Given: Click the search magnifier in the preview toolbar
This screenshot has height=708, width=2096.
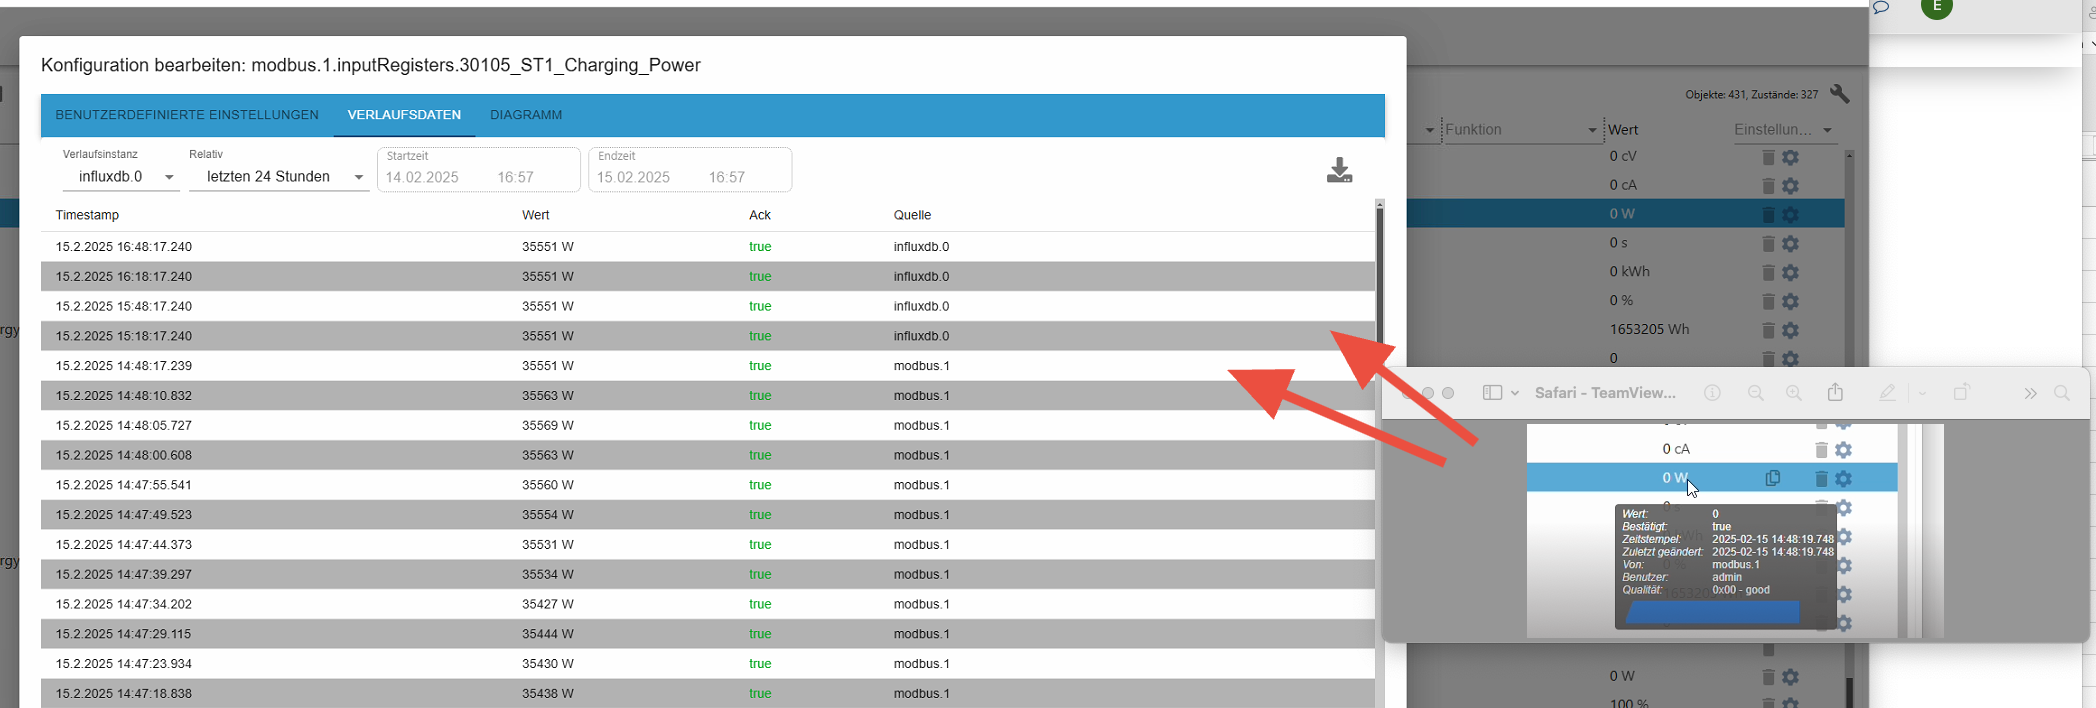Looking at the screenshot, I should (2062, 393).
